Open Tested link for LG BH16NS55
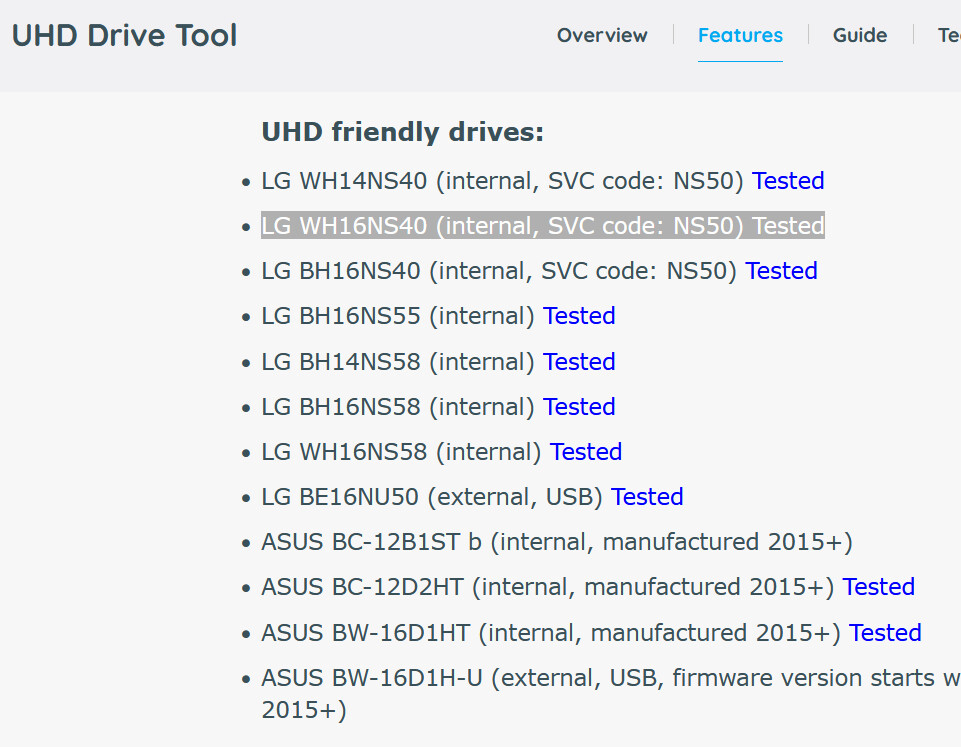Viewport: 961px width, 747px height. [579, 316]
